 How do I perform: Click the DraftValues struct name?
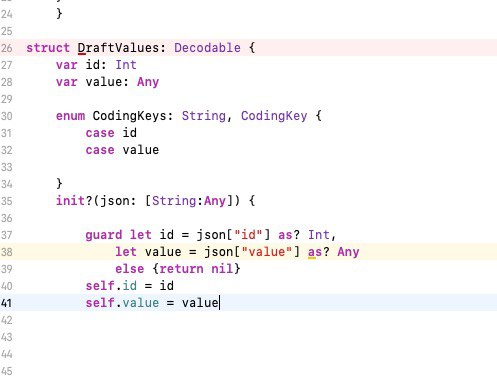tap(118, 48)
